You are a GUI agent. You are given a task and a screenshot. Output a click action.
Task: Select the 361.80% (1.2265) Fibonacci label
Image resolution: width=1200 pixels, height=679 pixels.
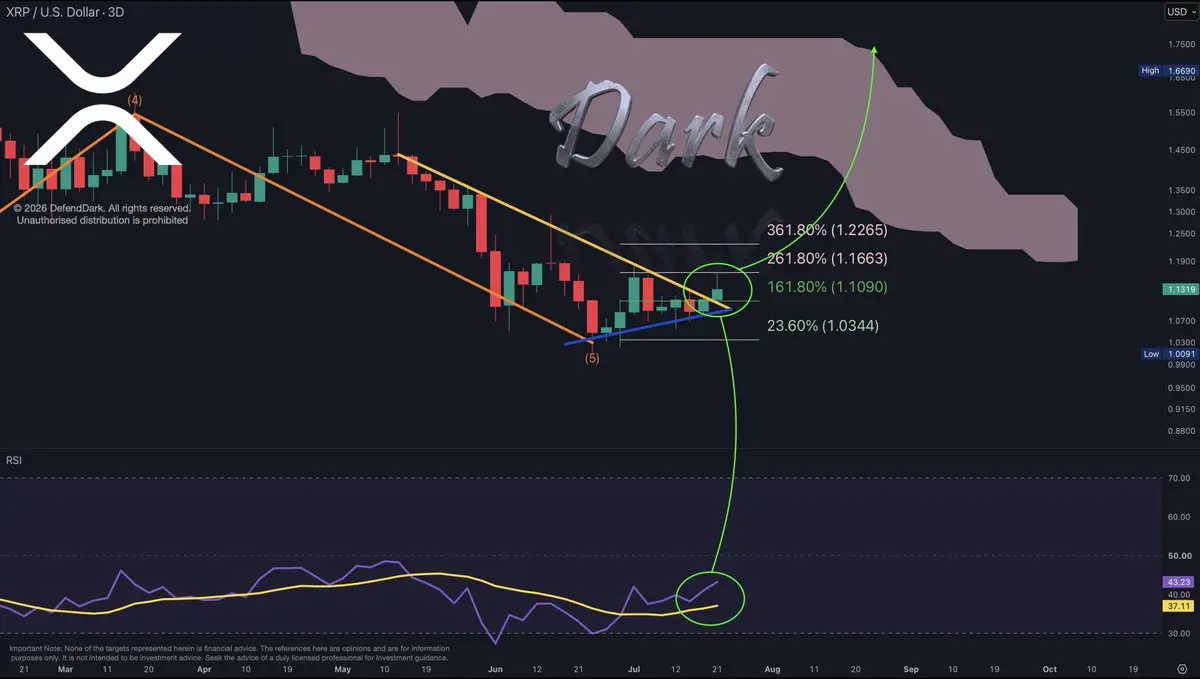coord(827,230)
